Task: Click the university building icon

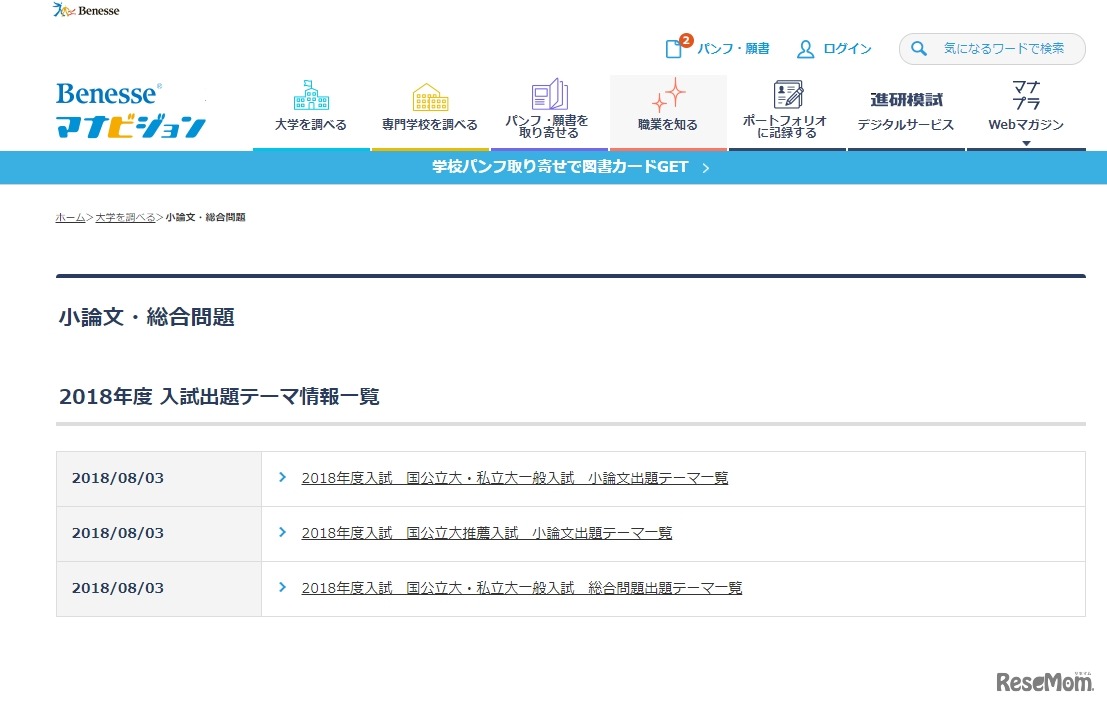Action: pos(311,95)
